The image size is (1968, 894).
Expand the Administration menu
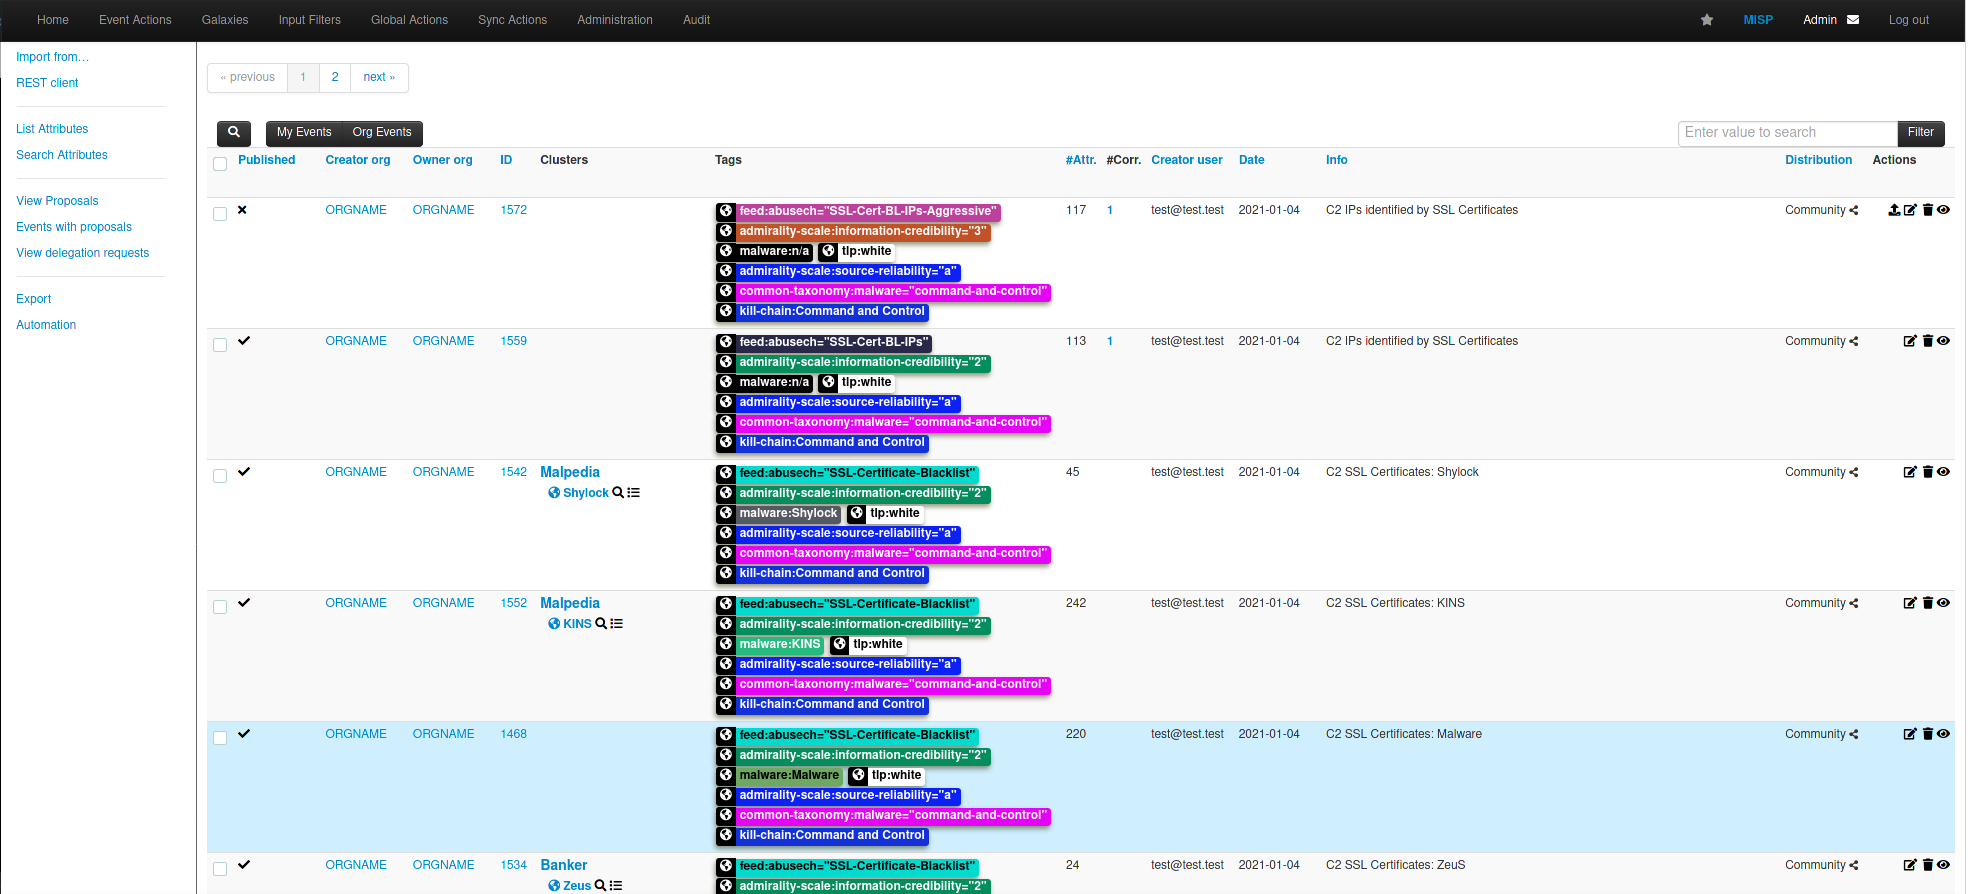(x=615, y=20)
